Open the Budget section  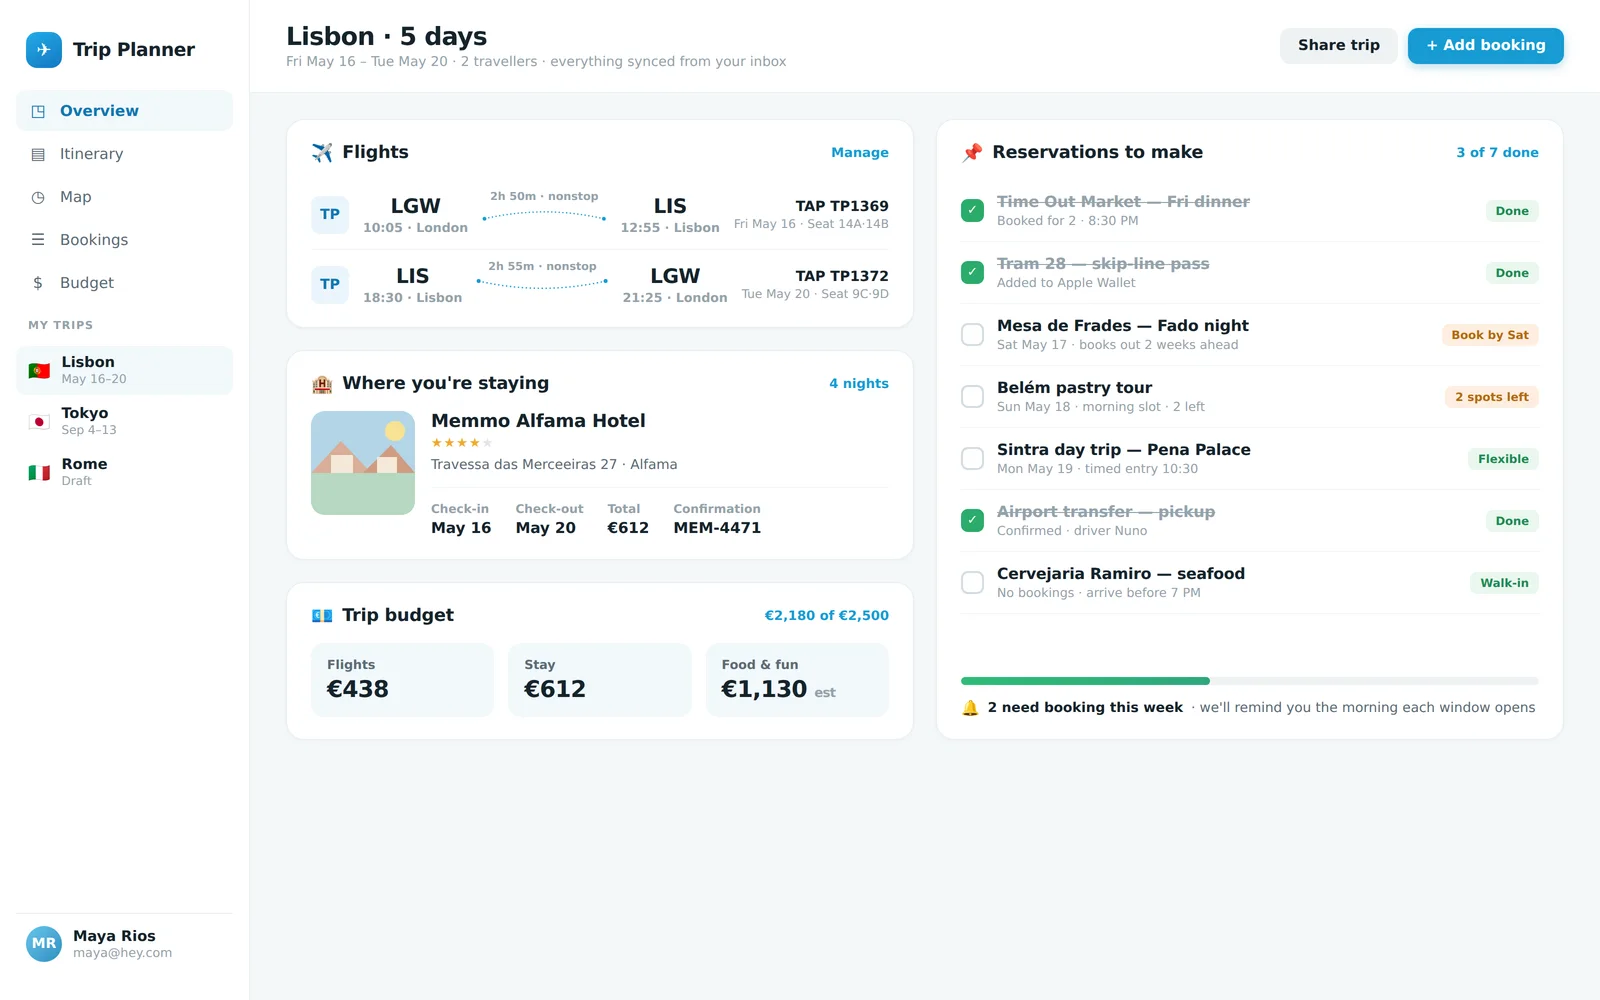click(x=124, y=283)
